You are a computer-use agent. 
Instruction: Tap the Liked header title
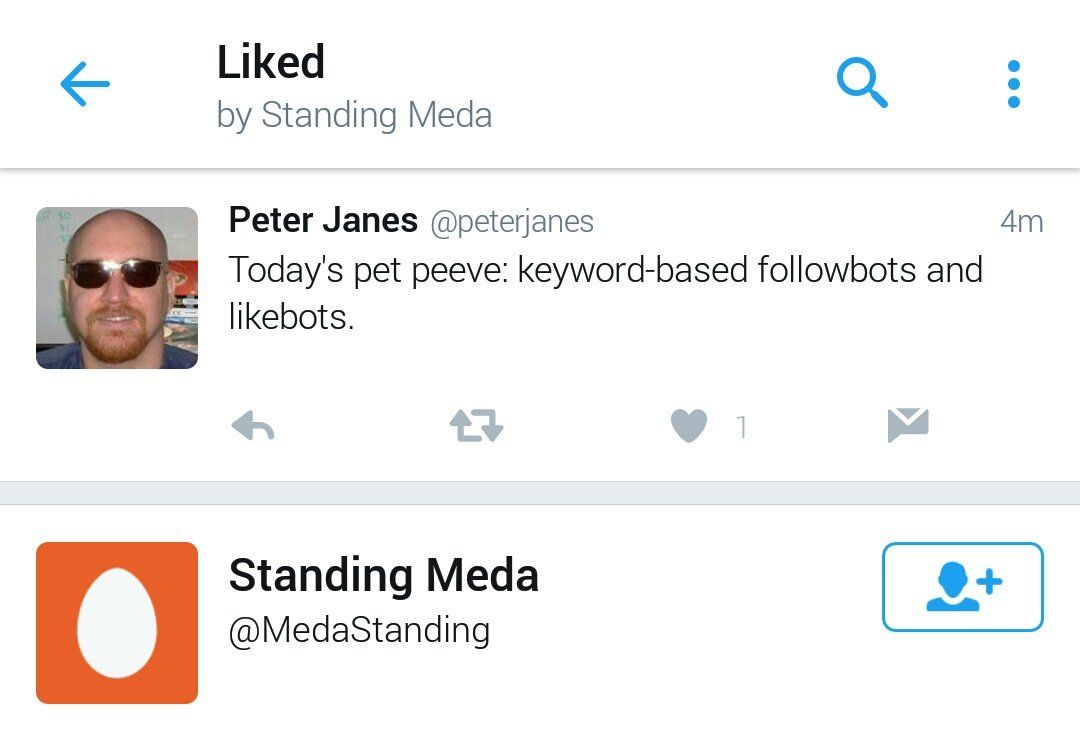tap(271, 63)
